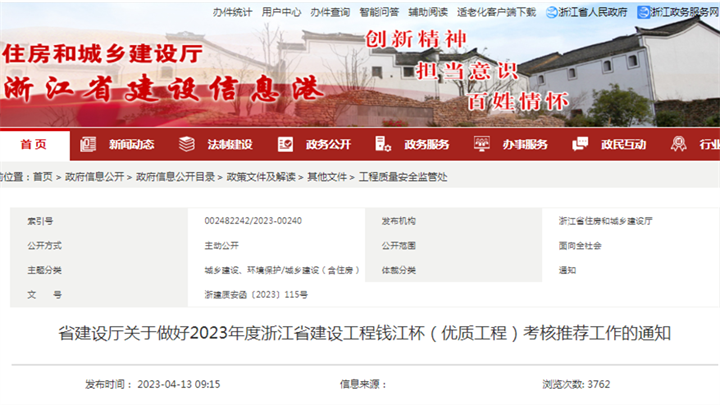Click the 行业 badge icon at right

tap(679, 144)
